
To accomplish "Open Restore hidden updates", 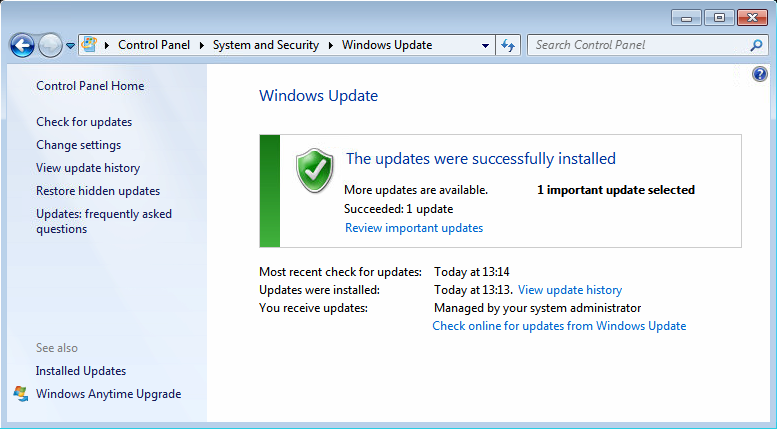I will pyautogui.click(x=98, y=191).
